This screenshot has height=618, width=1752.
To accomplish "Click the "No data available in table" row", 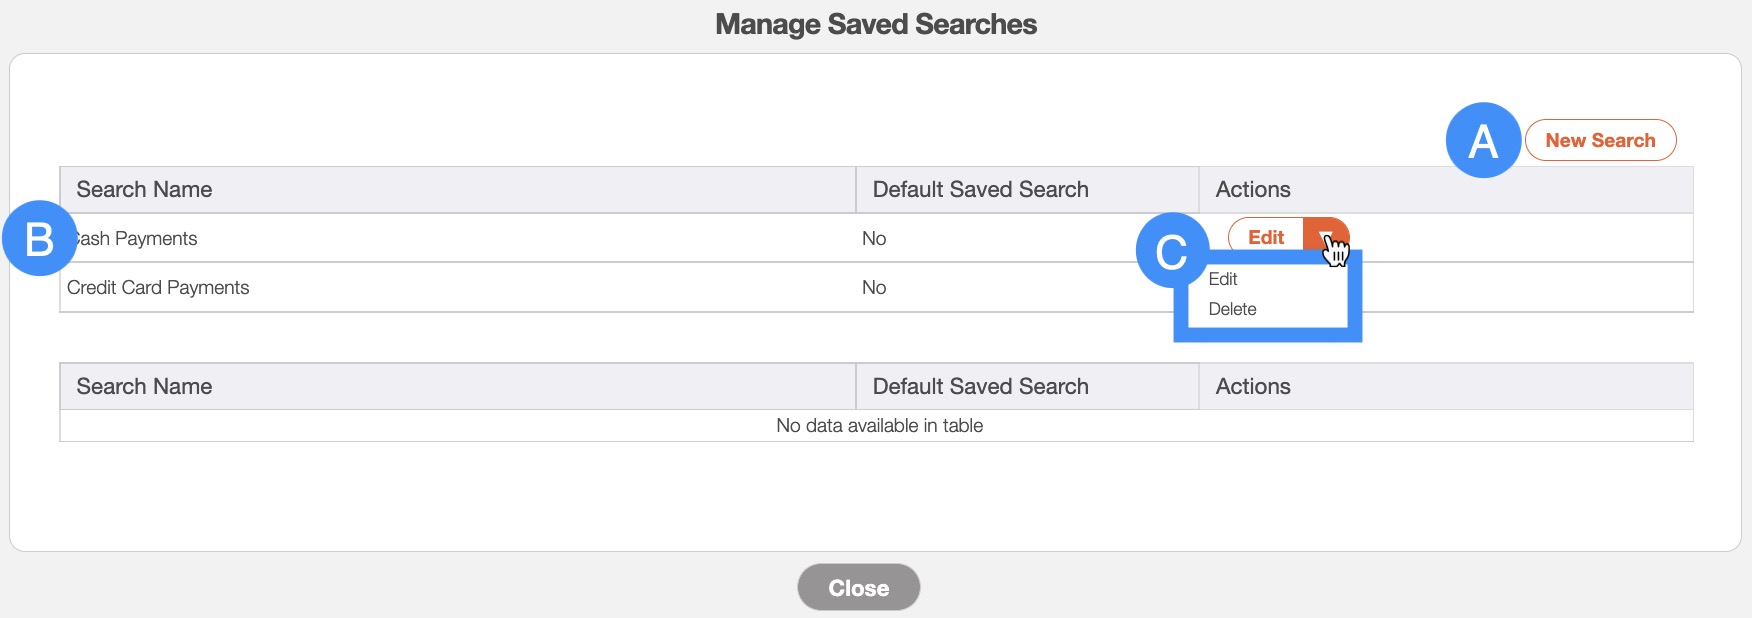I will pos(879,426).
